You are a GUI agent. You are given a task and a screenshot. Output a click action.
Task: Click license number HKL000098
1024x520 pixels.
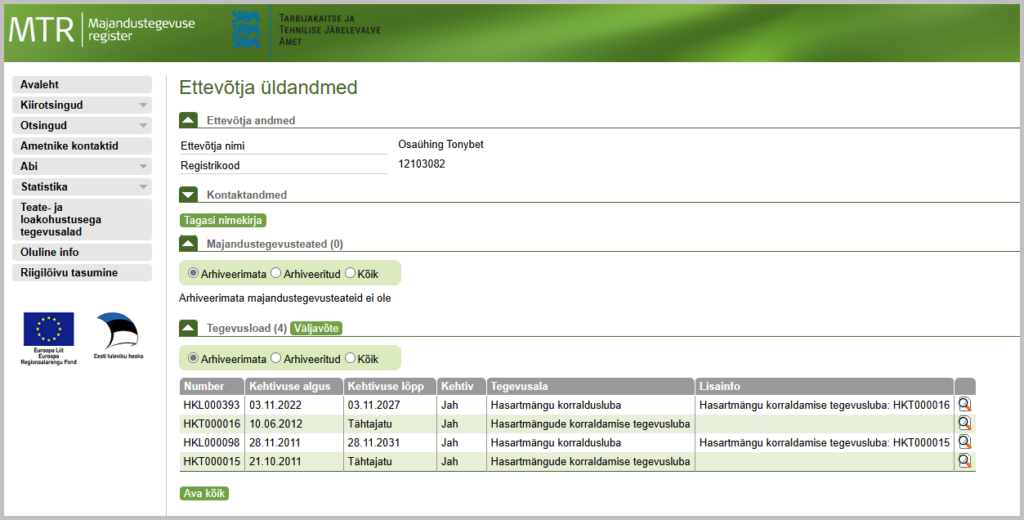pos(212,443)
